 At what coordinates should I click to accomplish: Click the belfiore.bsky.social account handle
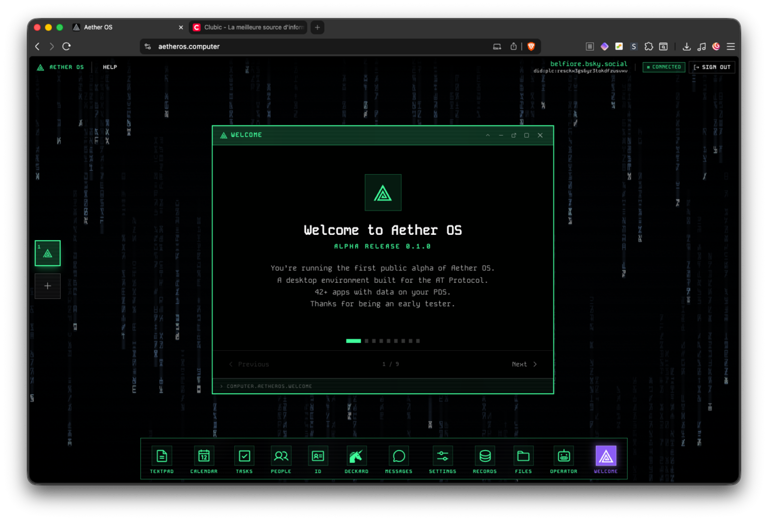588,64
